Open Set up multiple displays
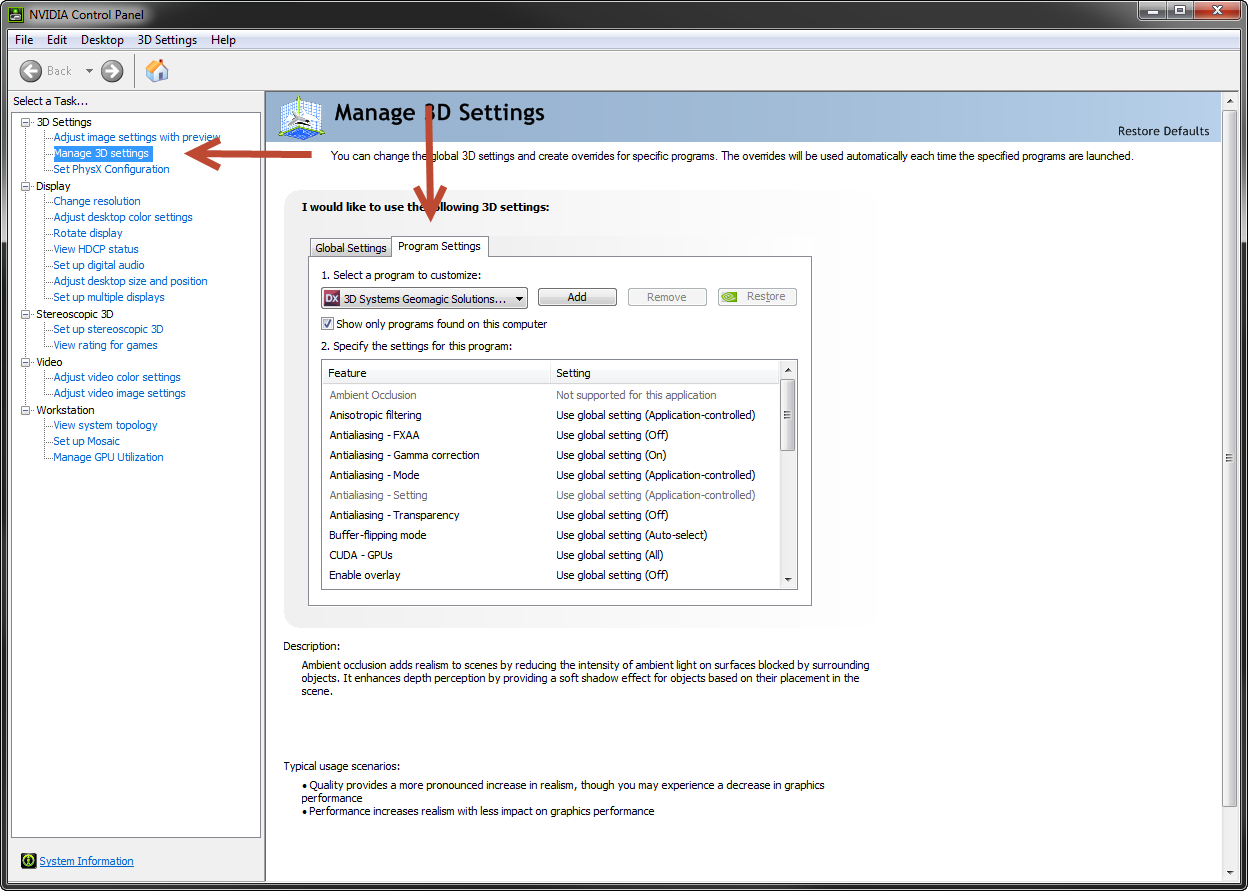This screenshot has height=891, width=1248. [x=109, y=297]
